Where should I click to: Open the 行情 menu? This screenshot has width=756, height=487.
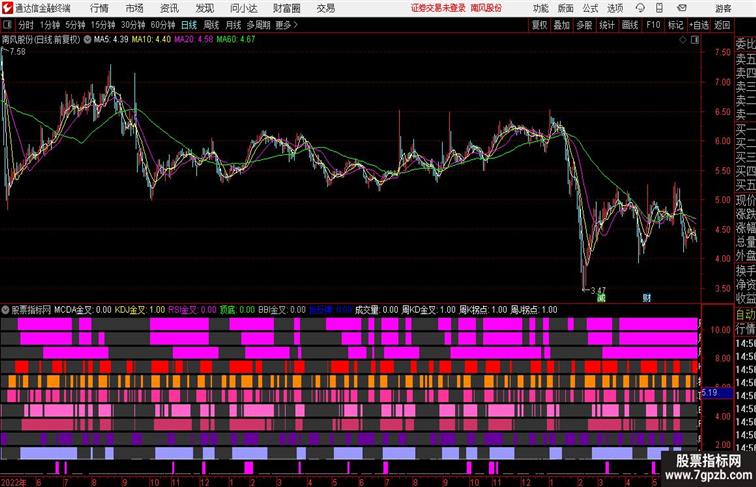99,8
